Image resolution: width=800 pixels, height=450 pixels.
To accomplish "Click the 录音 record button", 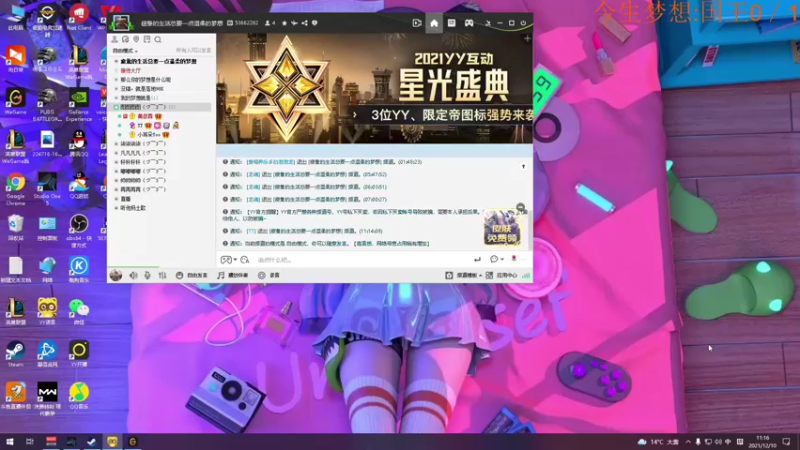I will click(269, 276).
